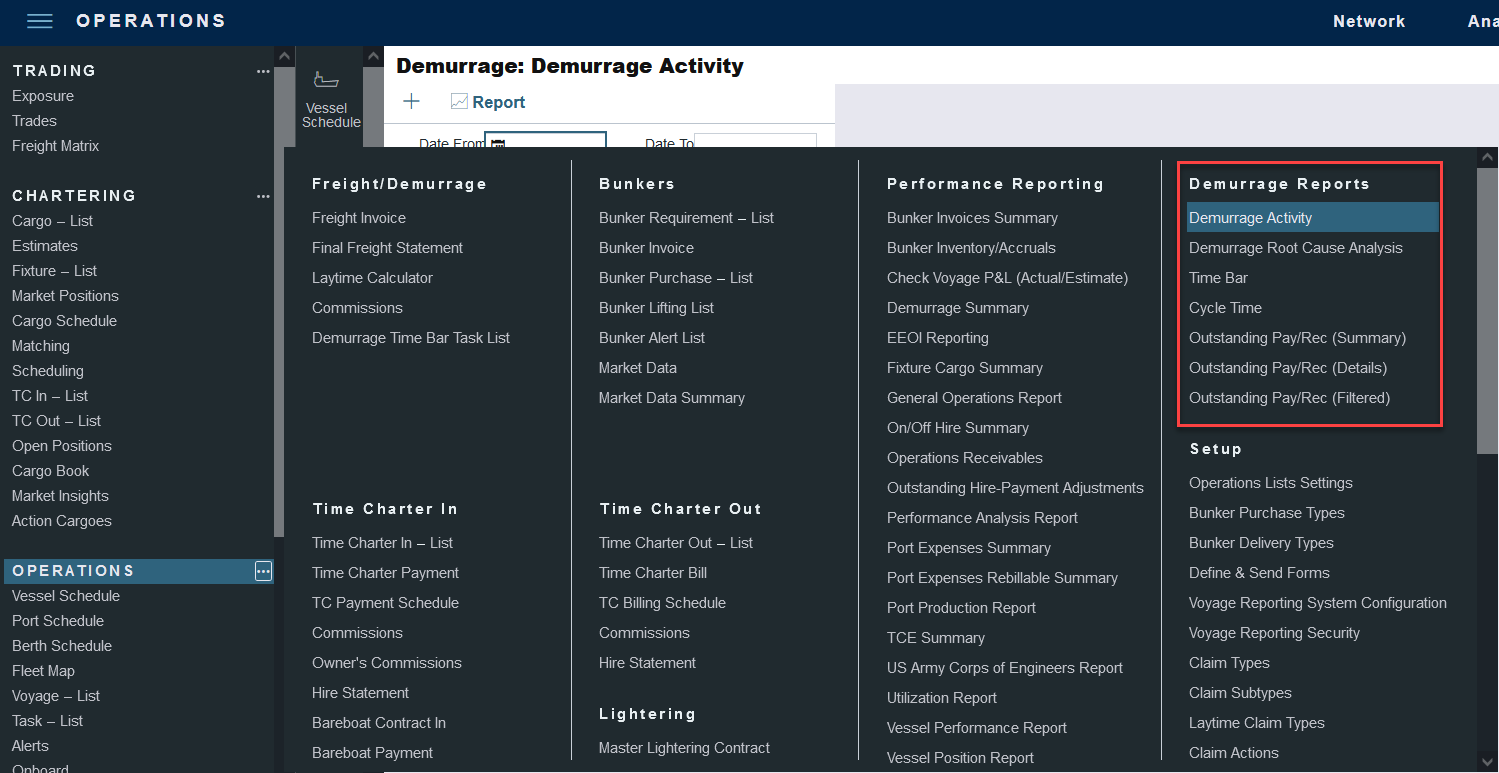Viewport: 1499px width, 773px height.
Task: Click the ellipsis icon beside OPERATIONS
Action: click(x=263, y=571)
